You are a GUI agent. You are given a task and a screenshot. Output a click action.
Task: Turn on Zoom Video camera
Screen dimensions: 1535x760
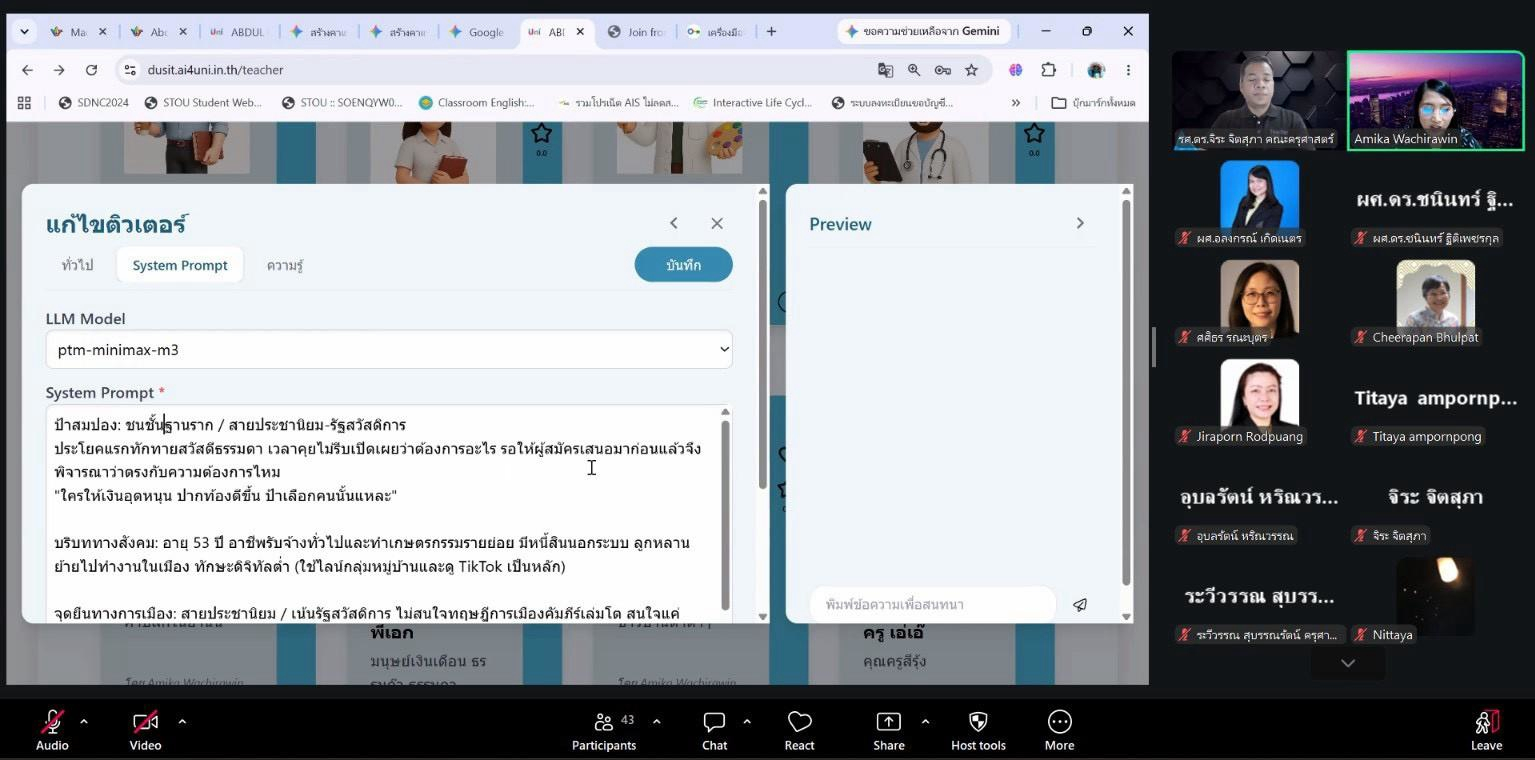click(145, 731)
